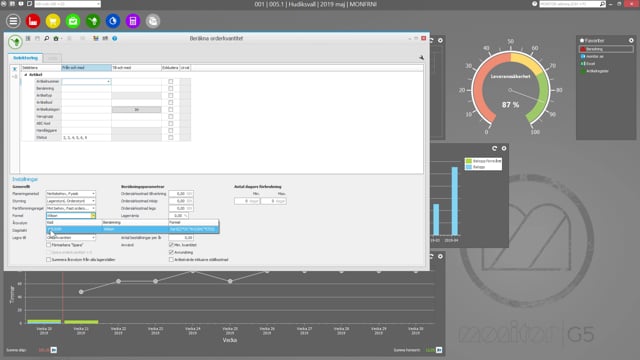The width and height of the screenshot is (640, 360).
Task: Open settings gear of the Favoriter panel
Action: click(x=631, y=40)
